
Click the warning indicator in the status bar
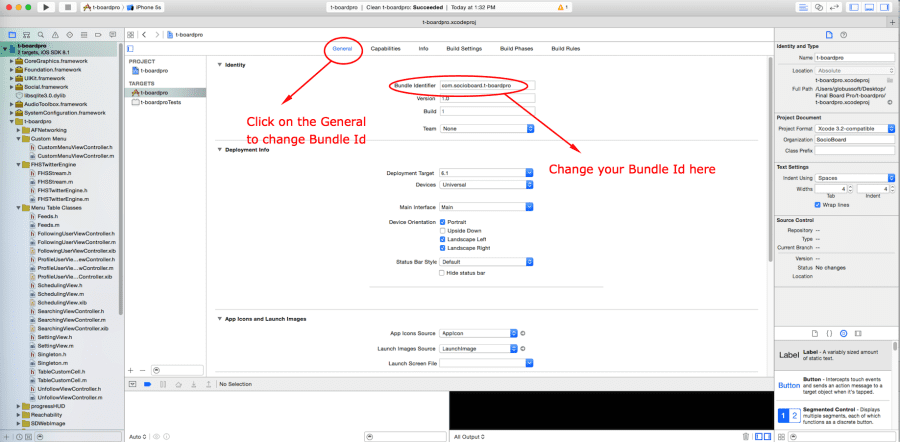[x=563, y=7]
